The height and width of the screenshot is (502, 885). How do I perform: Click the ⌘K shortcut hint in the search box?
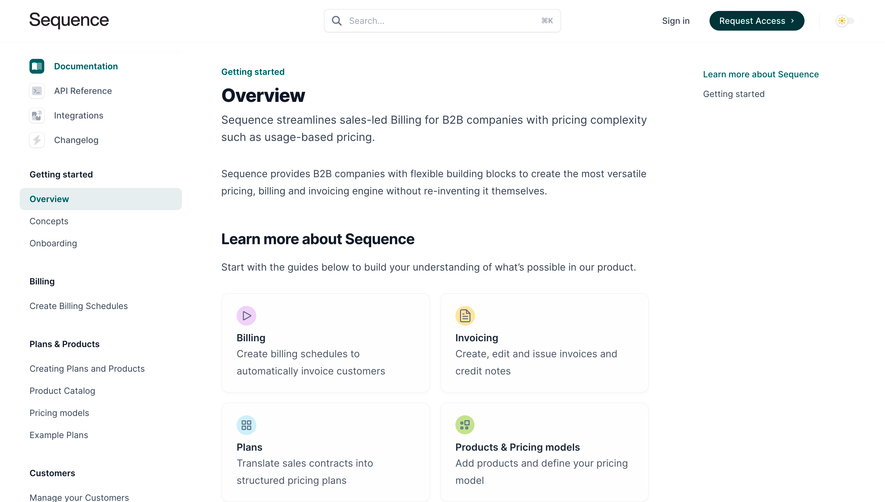(x=547, y=20)
